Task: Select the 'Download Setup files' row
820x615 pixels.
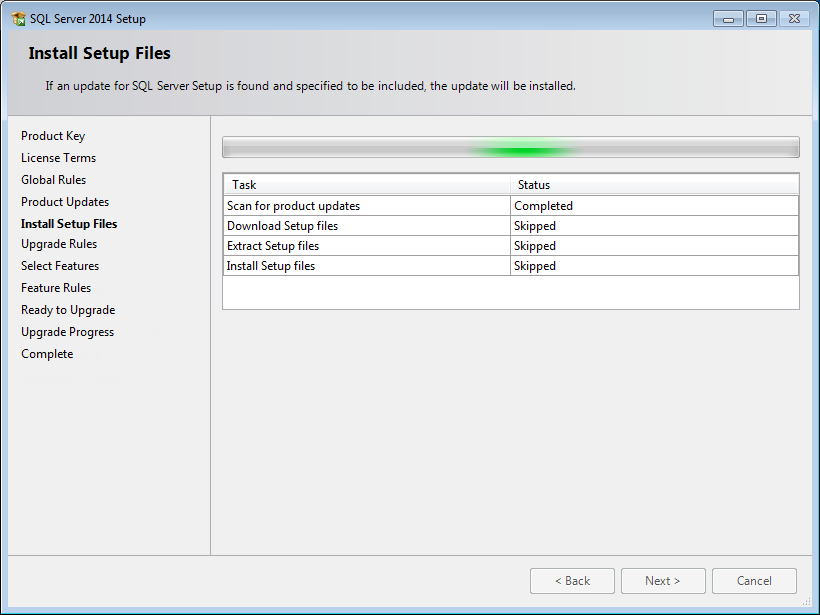Action: [510, 226]
